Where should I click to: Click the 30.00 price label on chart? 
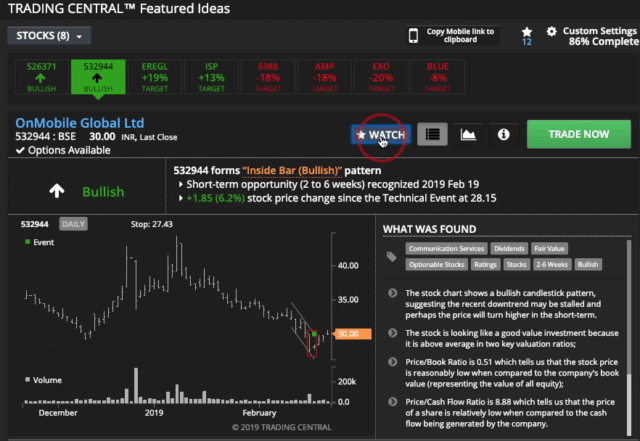(x=353, y=334)
